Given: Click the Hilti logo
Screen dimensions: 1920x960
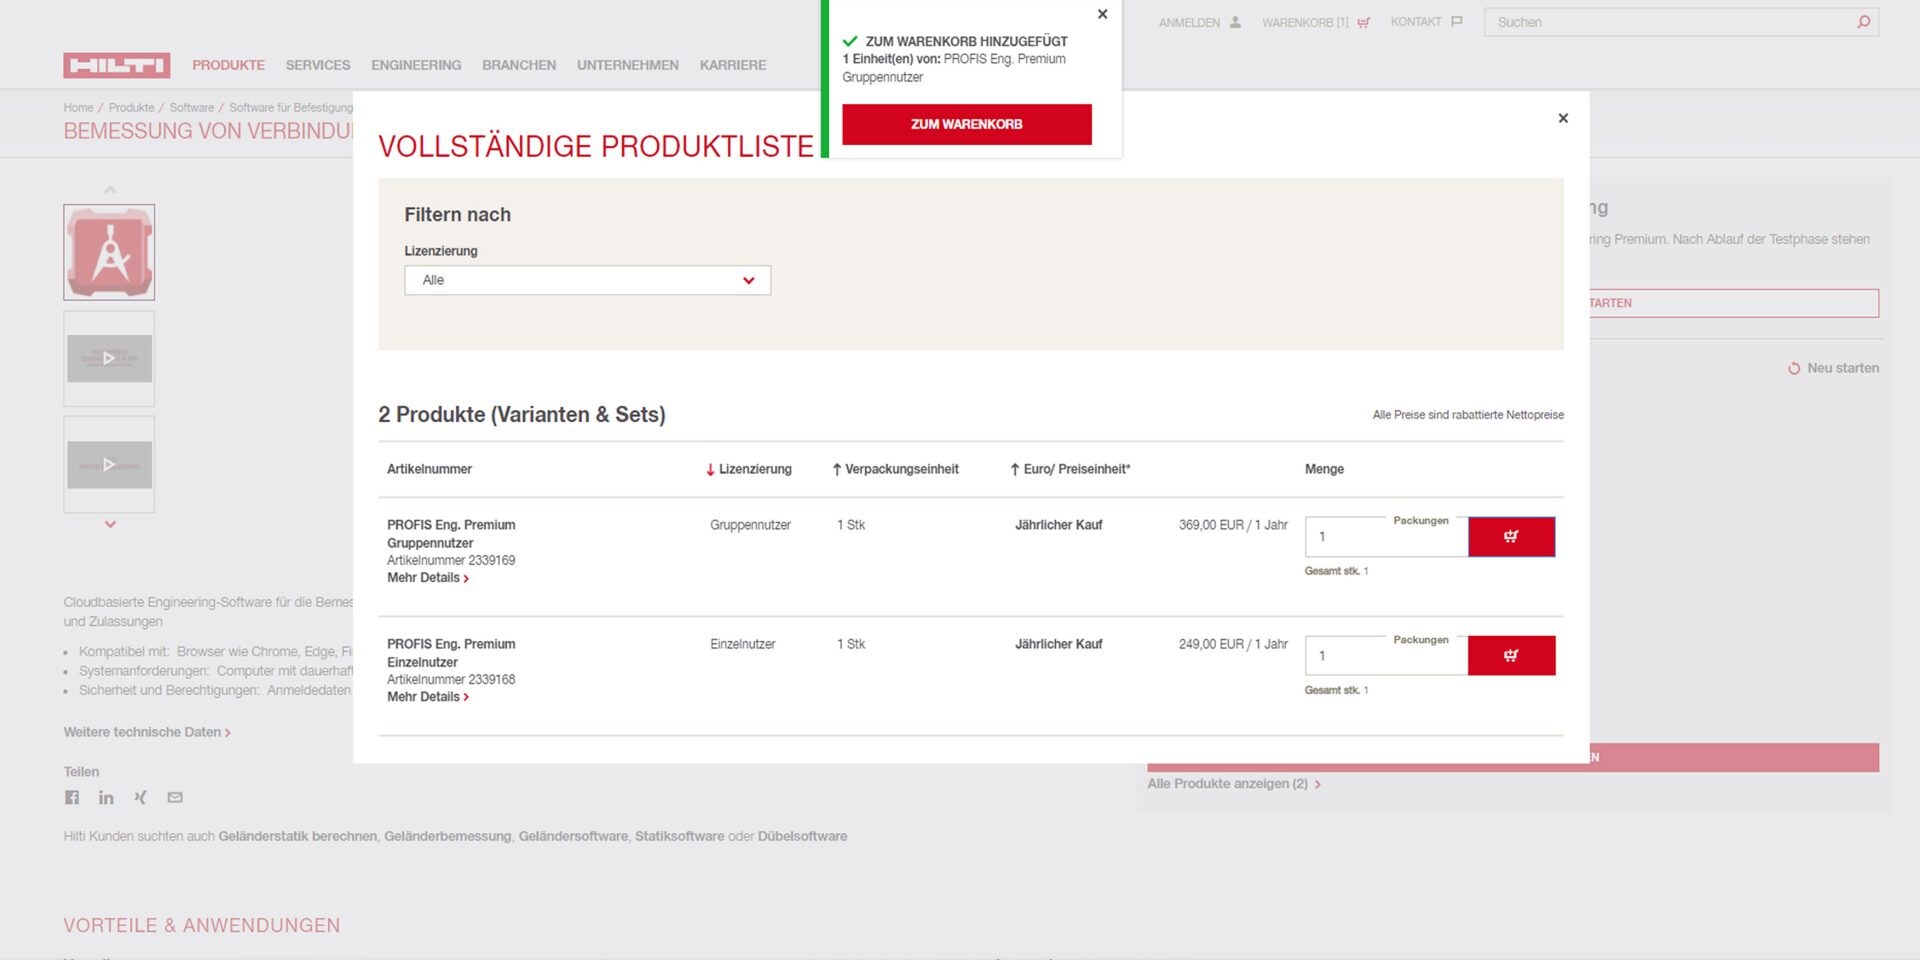Looking at the screenshot, I should [116, 65].
